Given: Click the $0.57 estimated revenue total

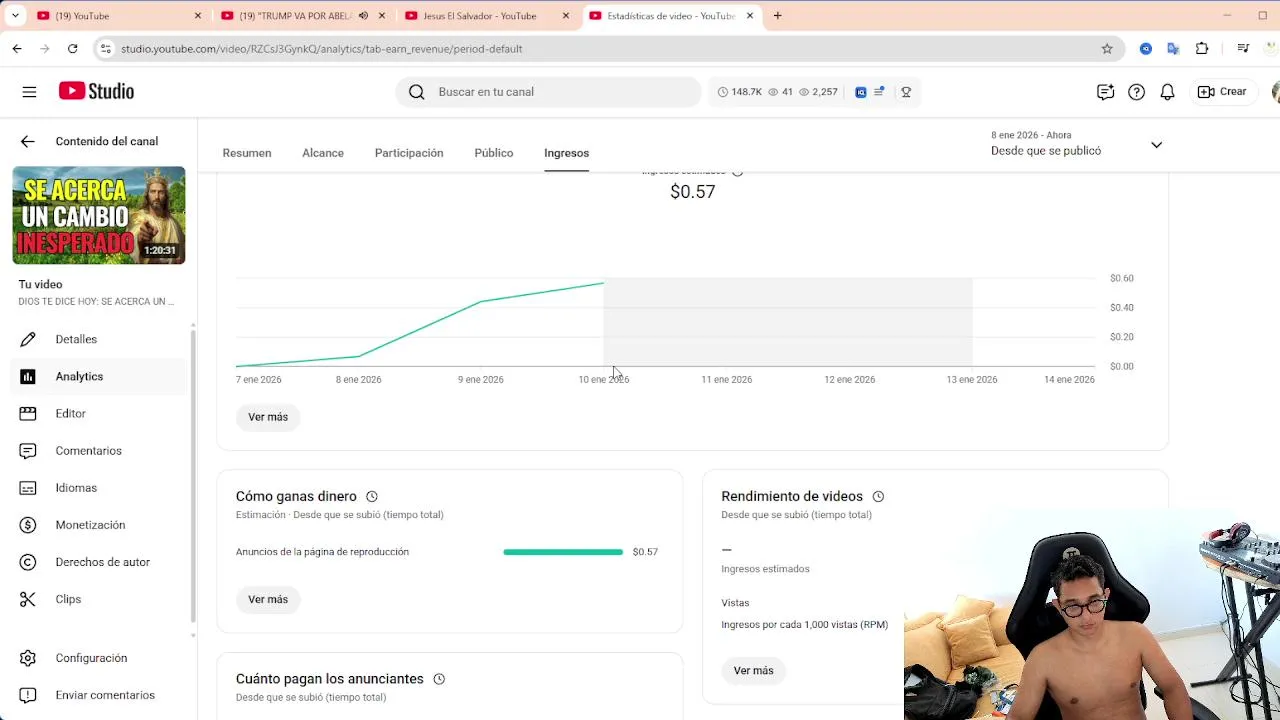Looking at the screenshot, I should click(x=693, y=191).
